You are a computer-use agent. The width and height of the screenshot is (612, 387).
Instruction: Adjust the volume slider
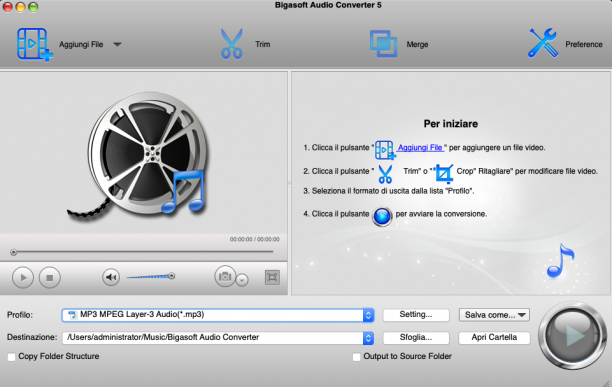pos(150,277)
